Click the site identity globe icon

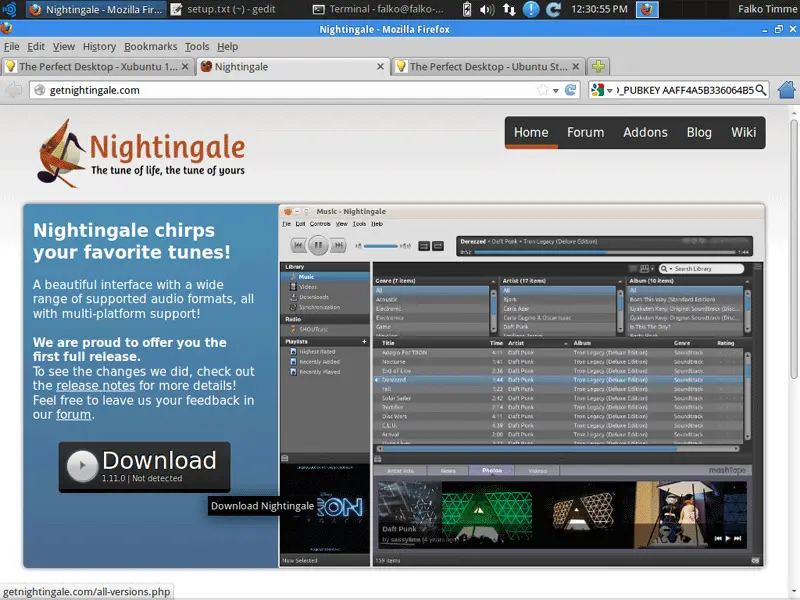click(x=39, y=90)
